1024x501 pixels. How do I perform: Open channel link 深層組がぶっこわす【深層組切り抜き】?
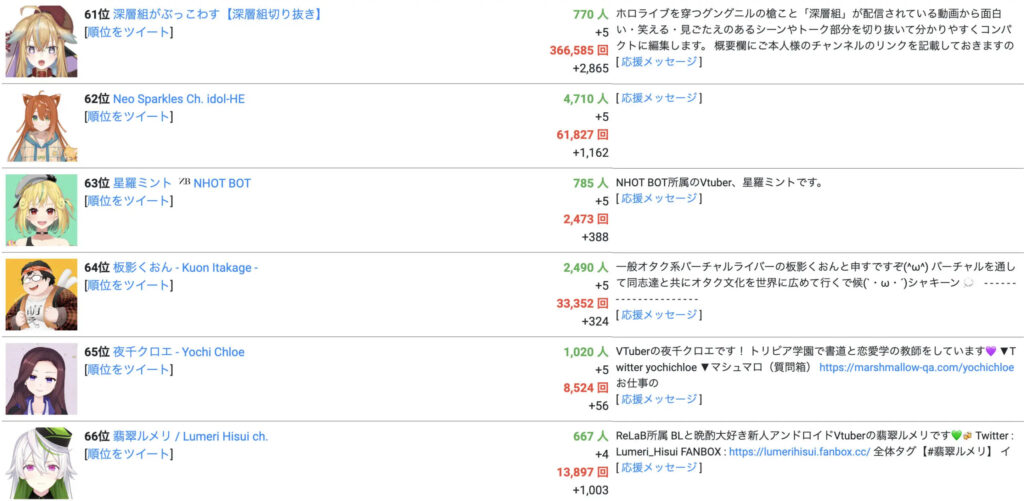(217, 14)
